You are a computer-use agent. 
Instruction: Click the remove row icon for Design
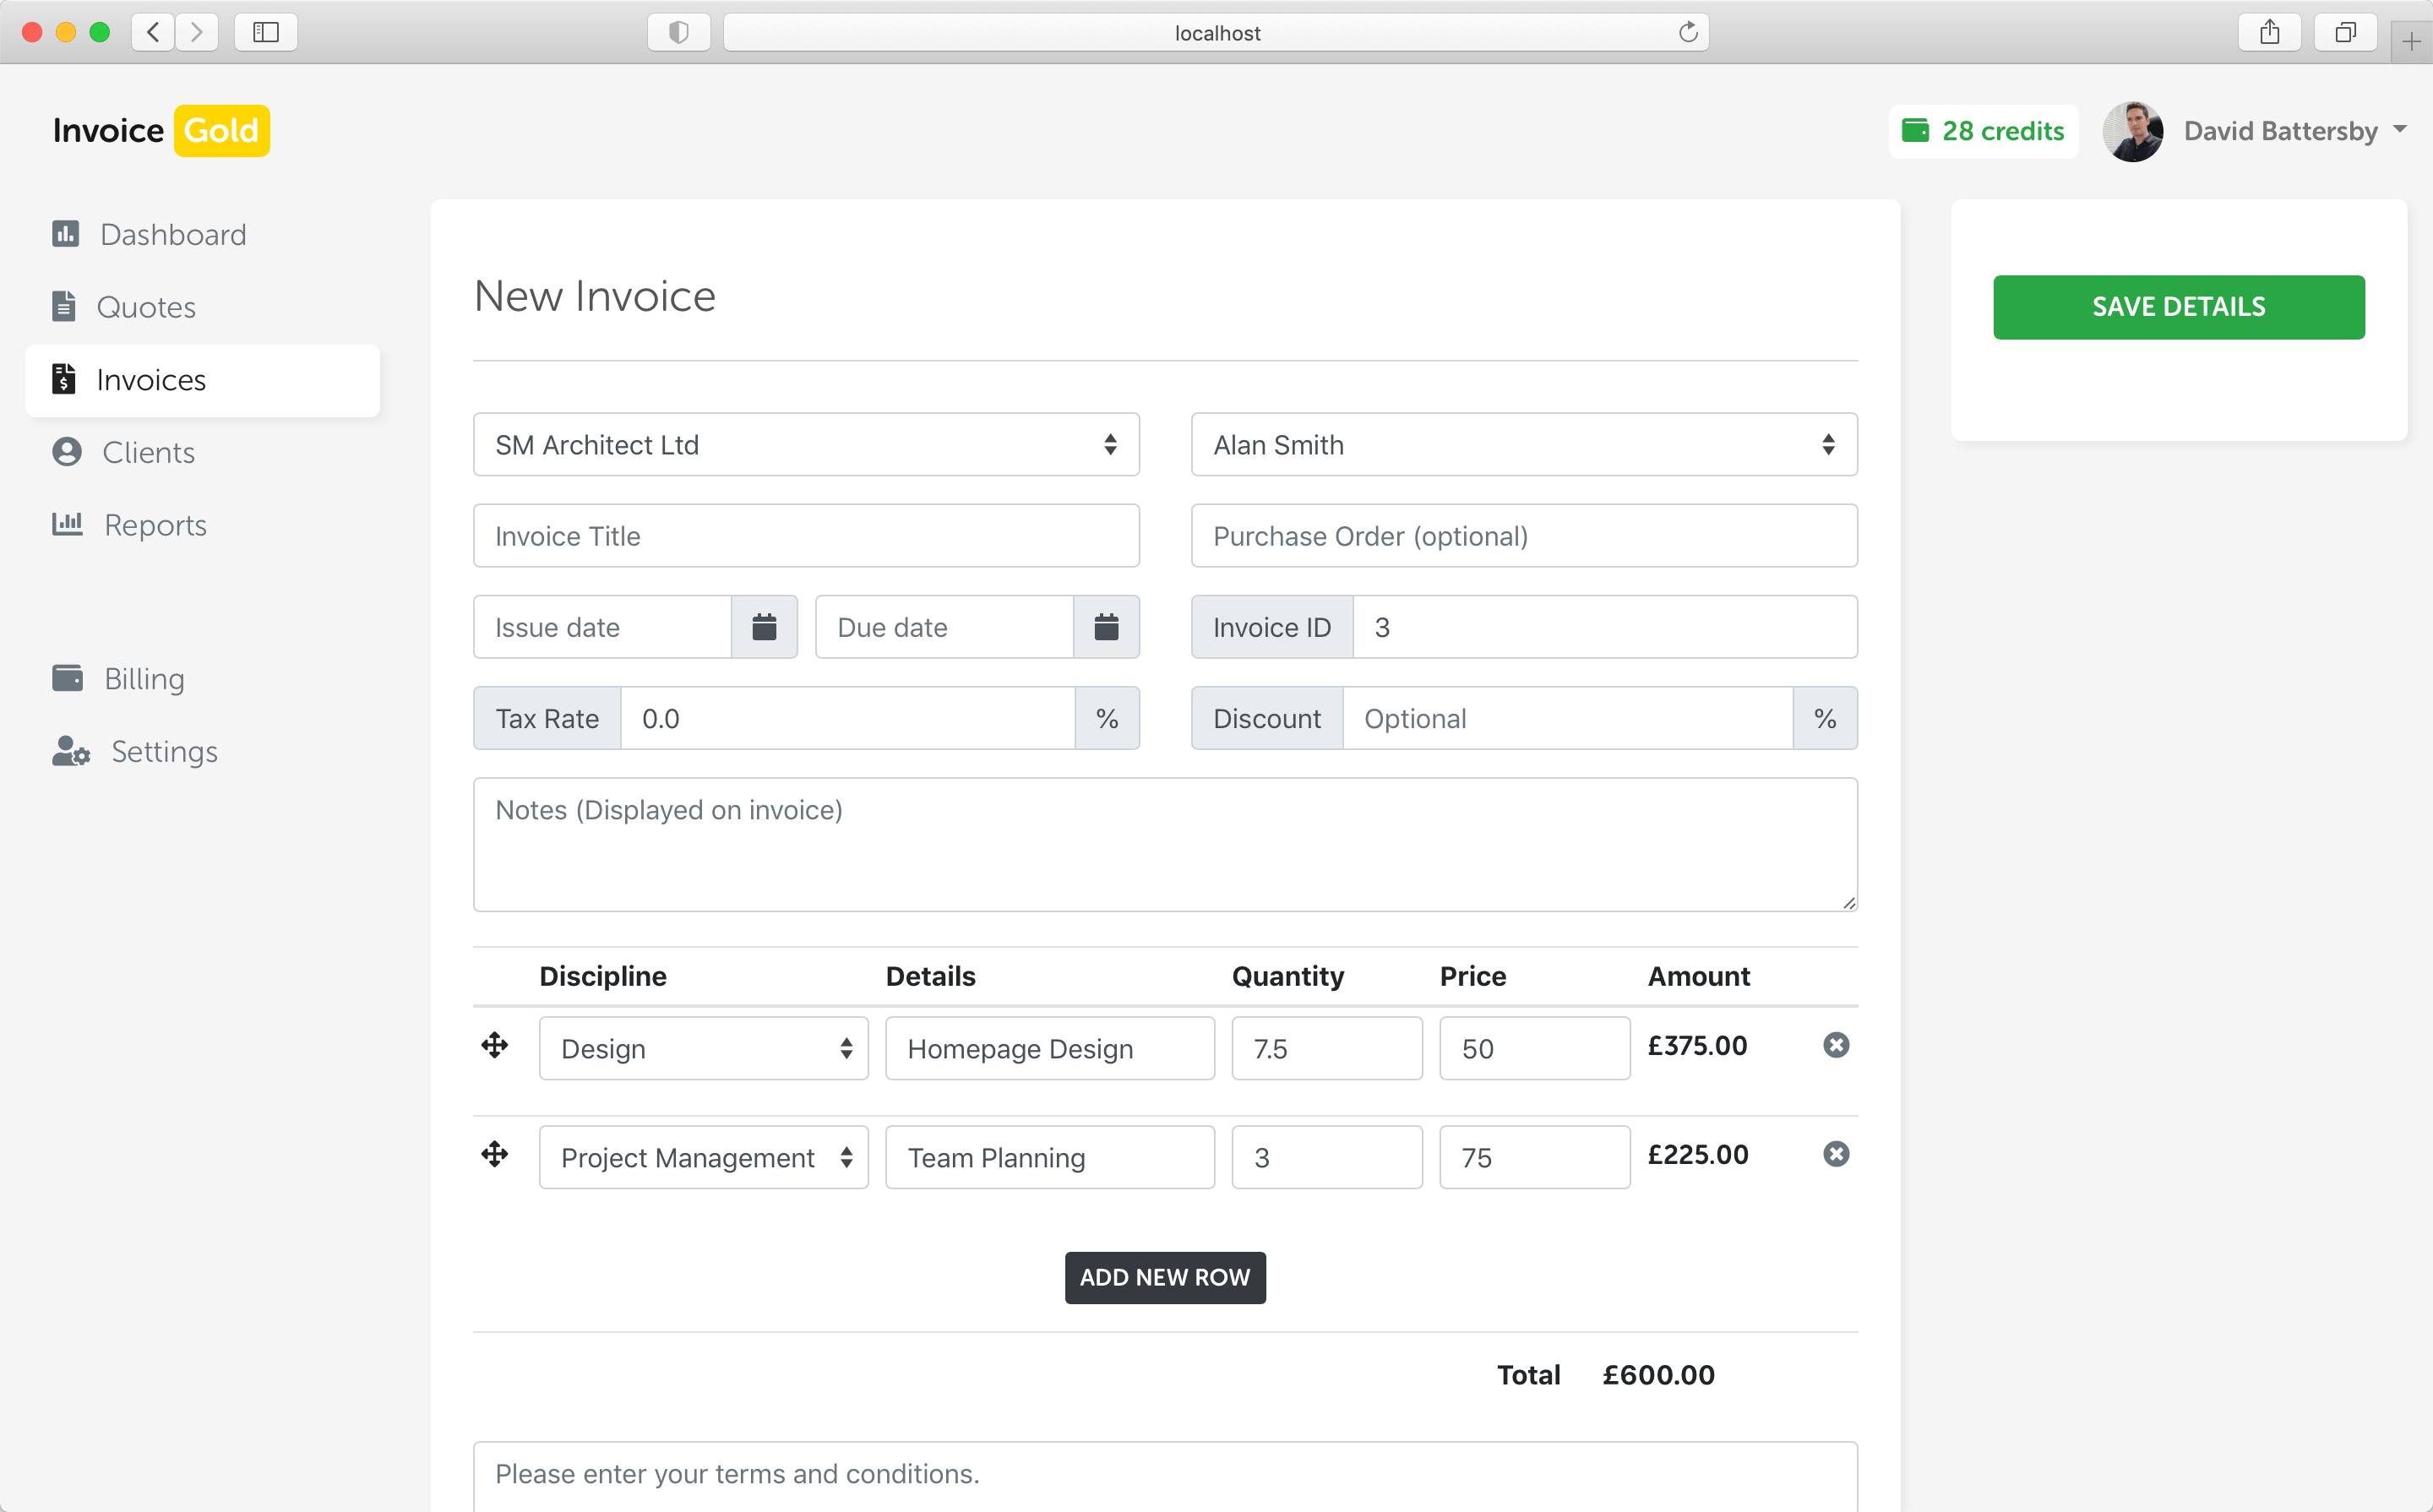click(1836, 1045)
